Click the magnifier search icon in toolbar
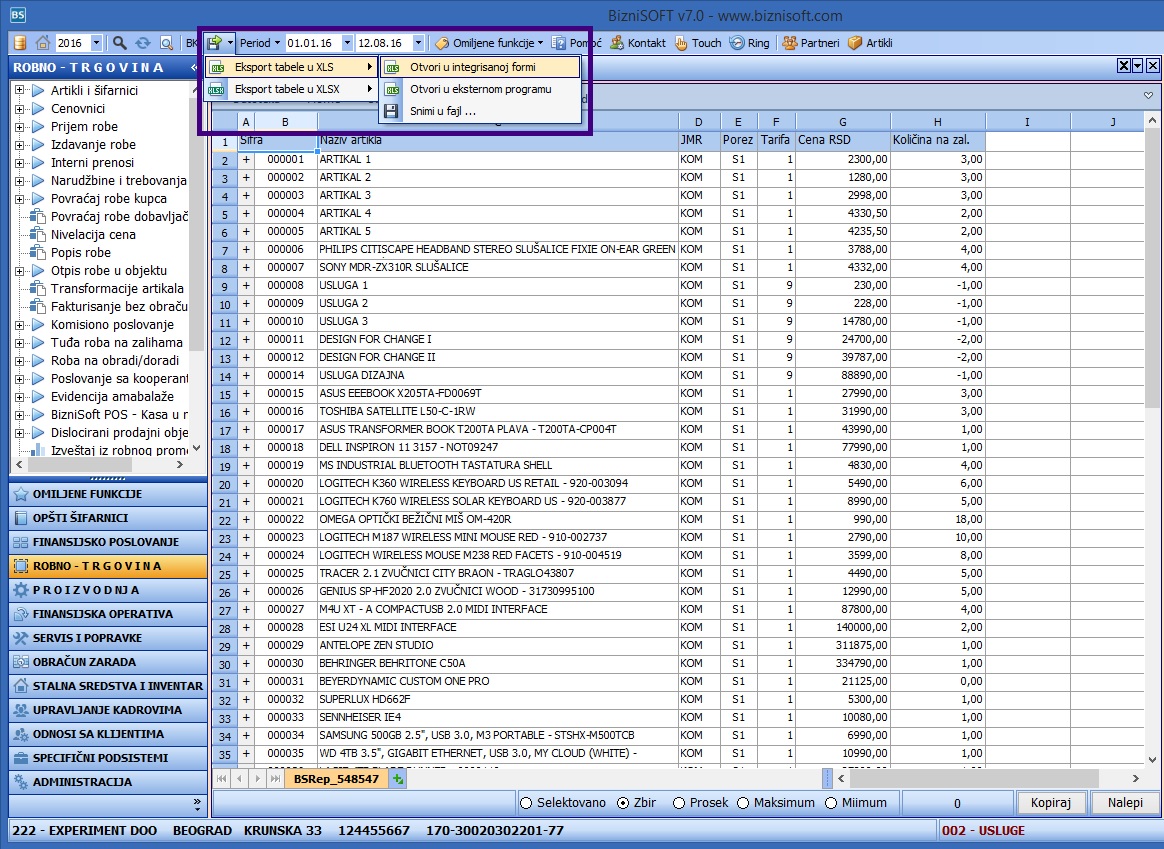 (x=120, y=43)
